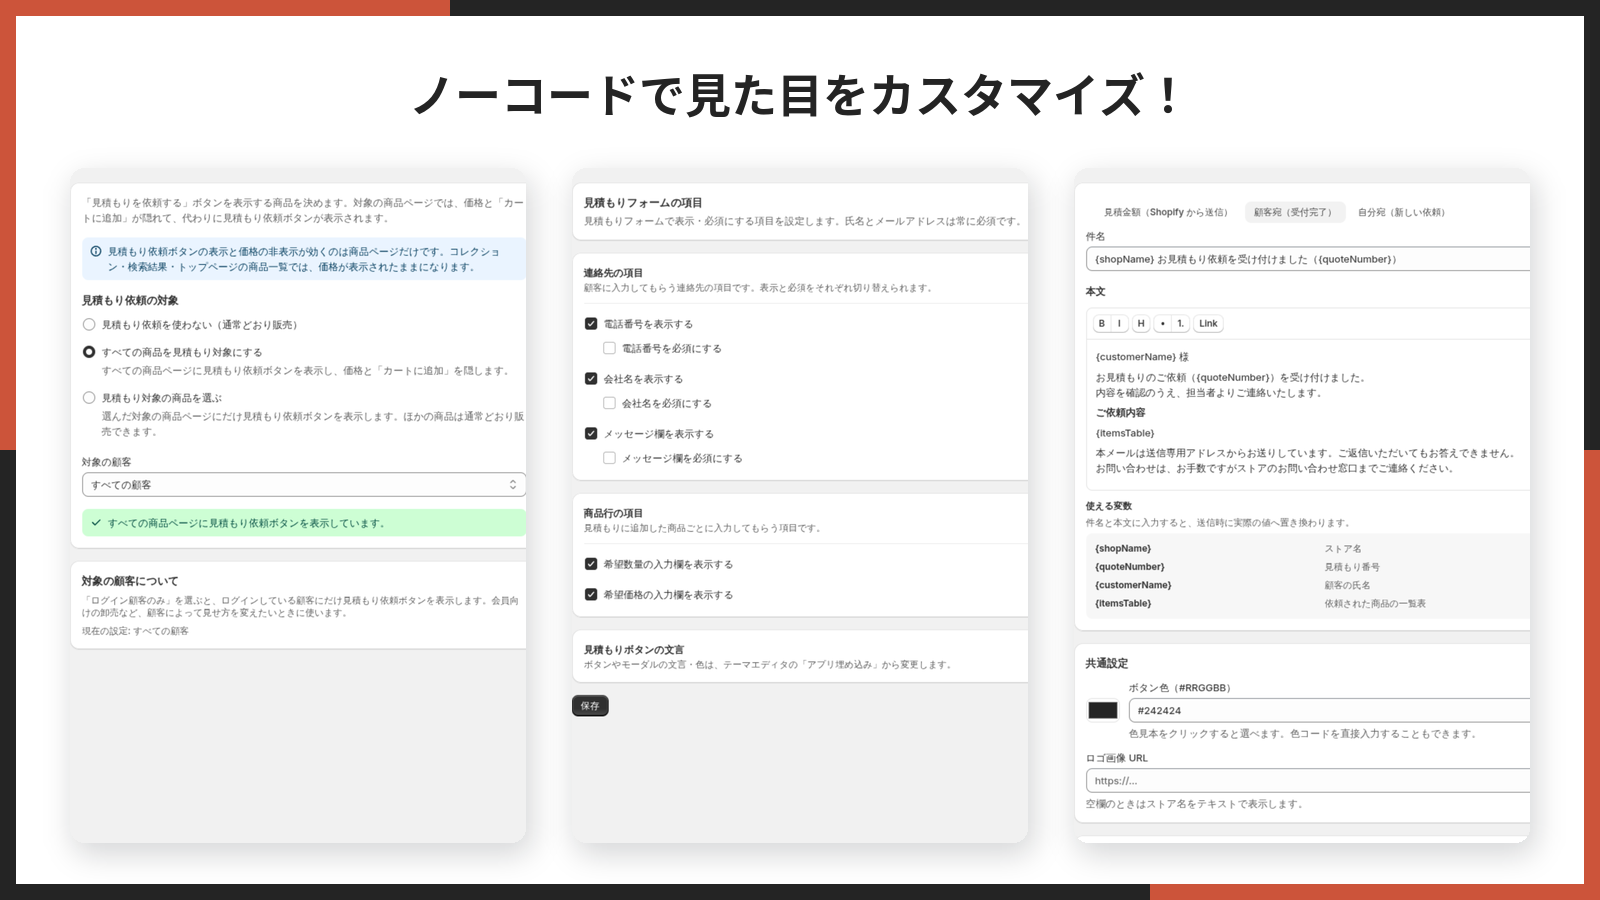Switch to 自分宛（新しい依頼）tab
Image resolution: width=1600 pixels, height=900 pixels.
pyautogui.click(x=1401, y=212)
